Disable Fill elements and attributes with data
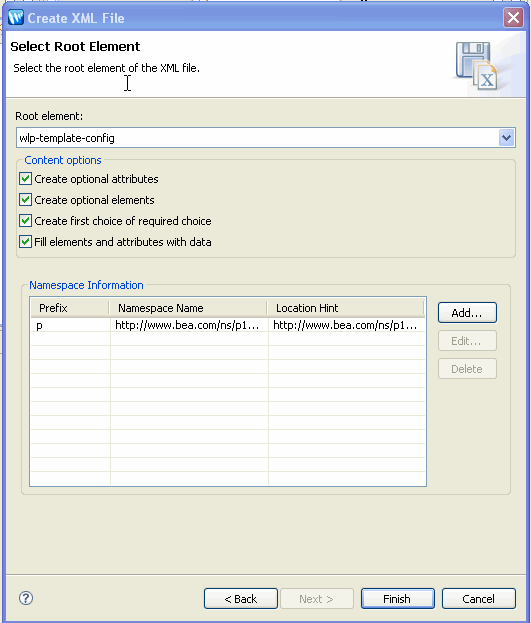This screenshot has width=531, height=623. pyautogui.click(x=25, y=242)
